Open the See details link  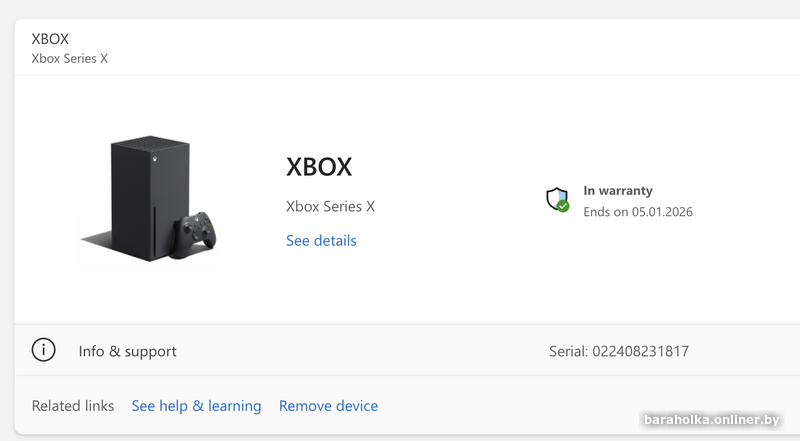[x=321, y=240]
